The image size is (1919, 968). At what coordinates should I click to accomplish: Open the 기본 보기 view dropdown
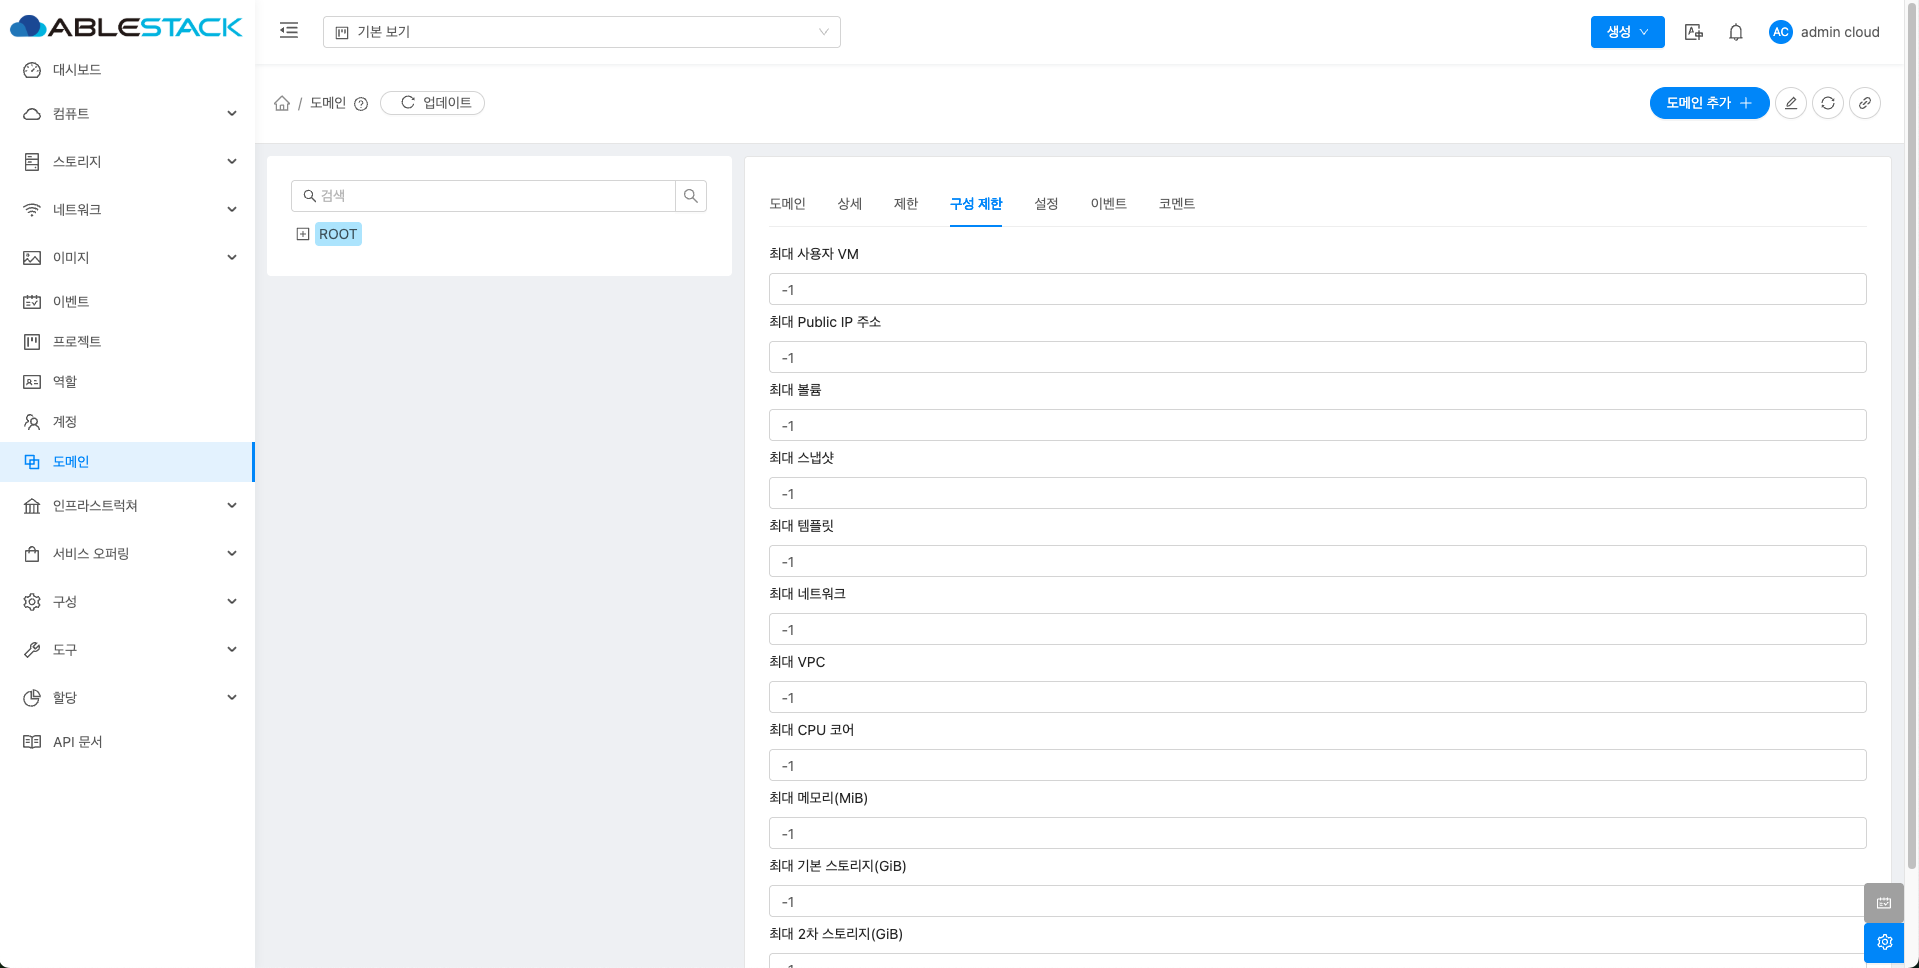581,32
